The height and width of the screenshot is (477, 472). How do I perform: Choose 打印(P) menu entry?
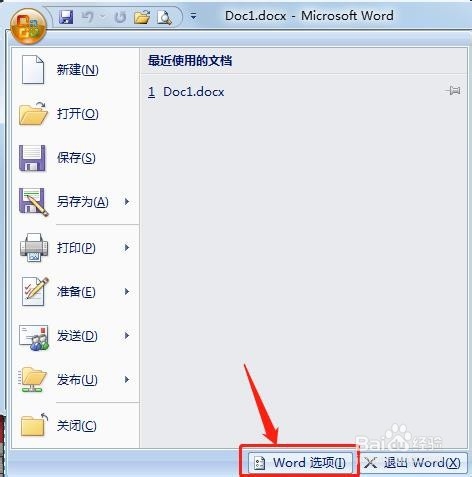point(75,248)
